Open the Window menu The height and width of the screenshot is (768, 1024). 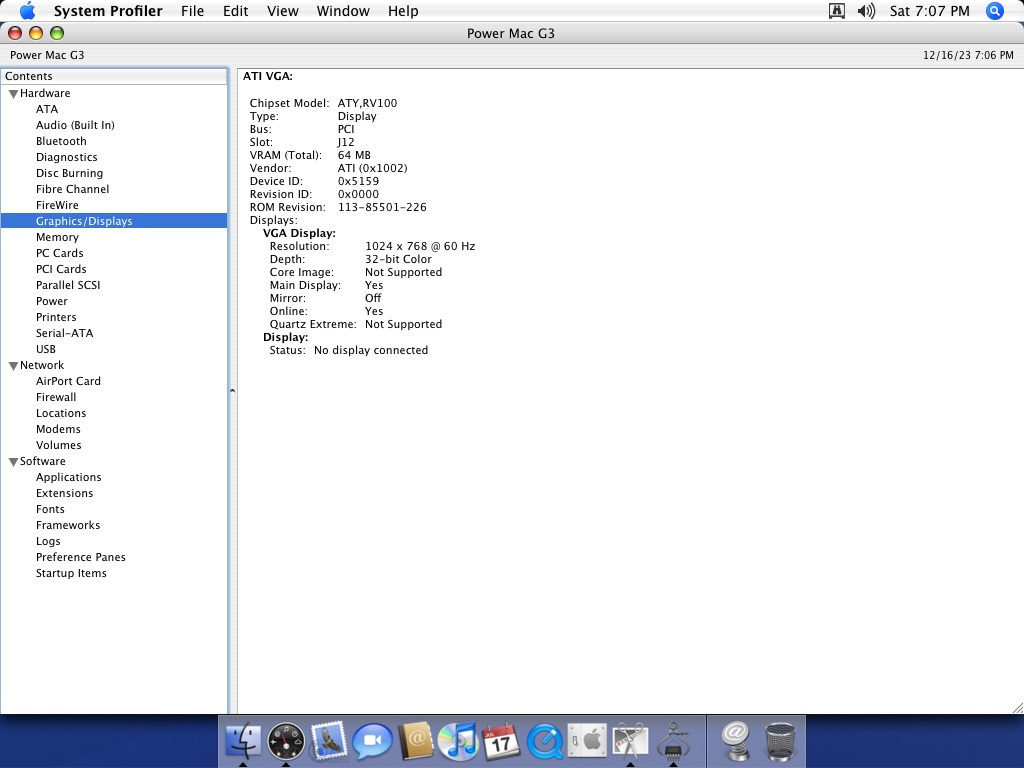point(343,11)
